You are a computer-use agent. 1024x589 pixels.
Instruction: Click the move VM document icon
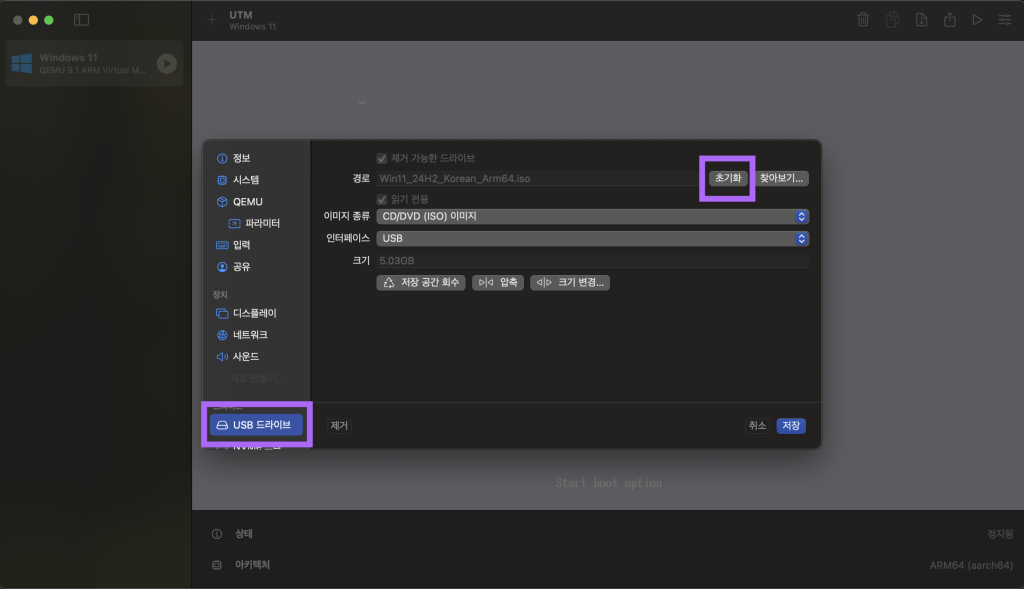tap(921, 20)
